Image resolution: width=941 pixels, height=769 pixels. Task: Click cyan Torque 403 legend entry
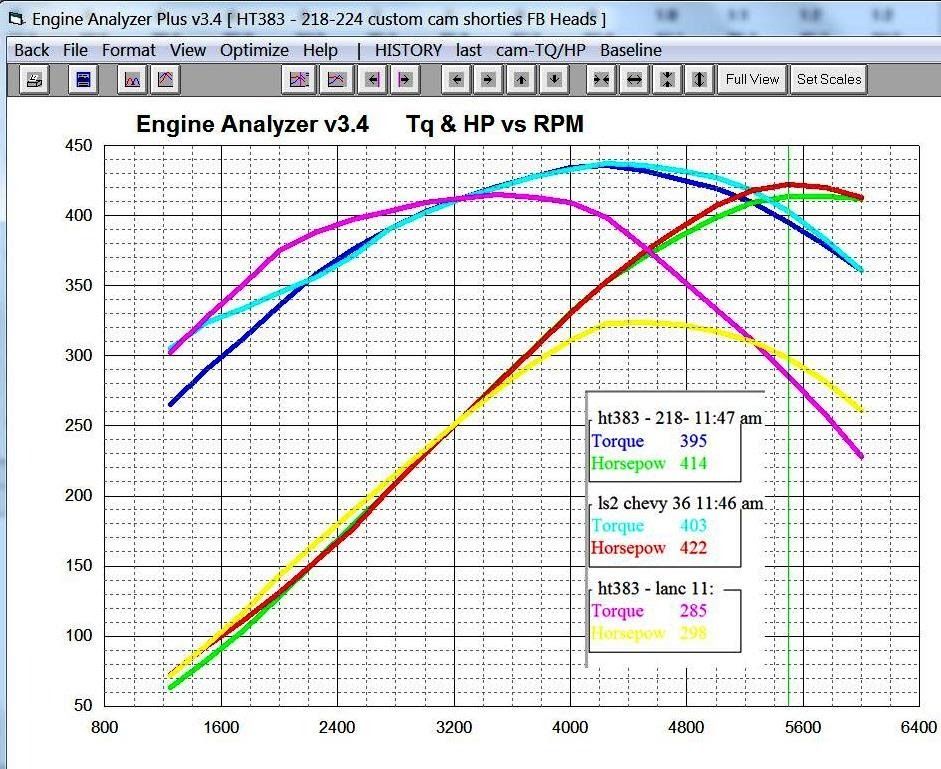649,526
